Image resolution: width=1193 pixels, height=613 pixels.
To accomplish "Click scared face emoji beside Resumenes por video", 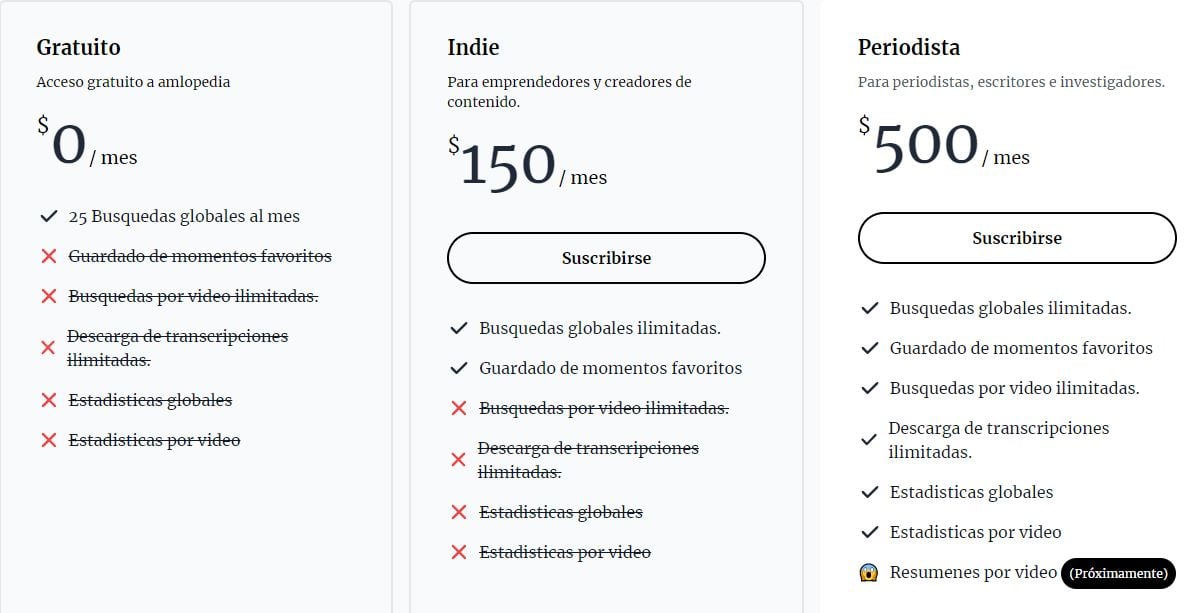I will [x=869, y=573].
